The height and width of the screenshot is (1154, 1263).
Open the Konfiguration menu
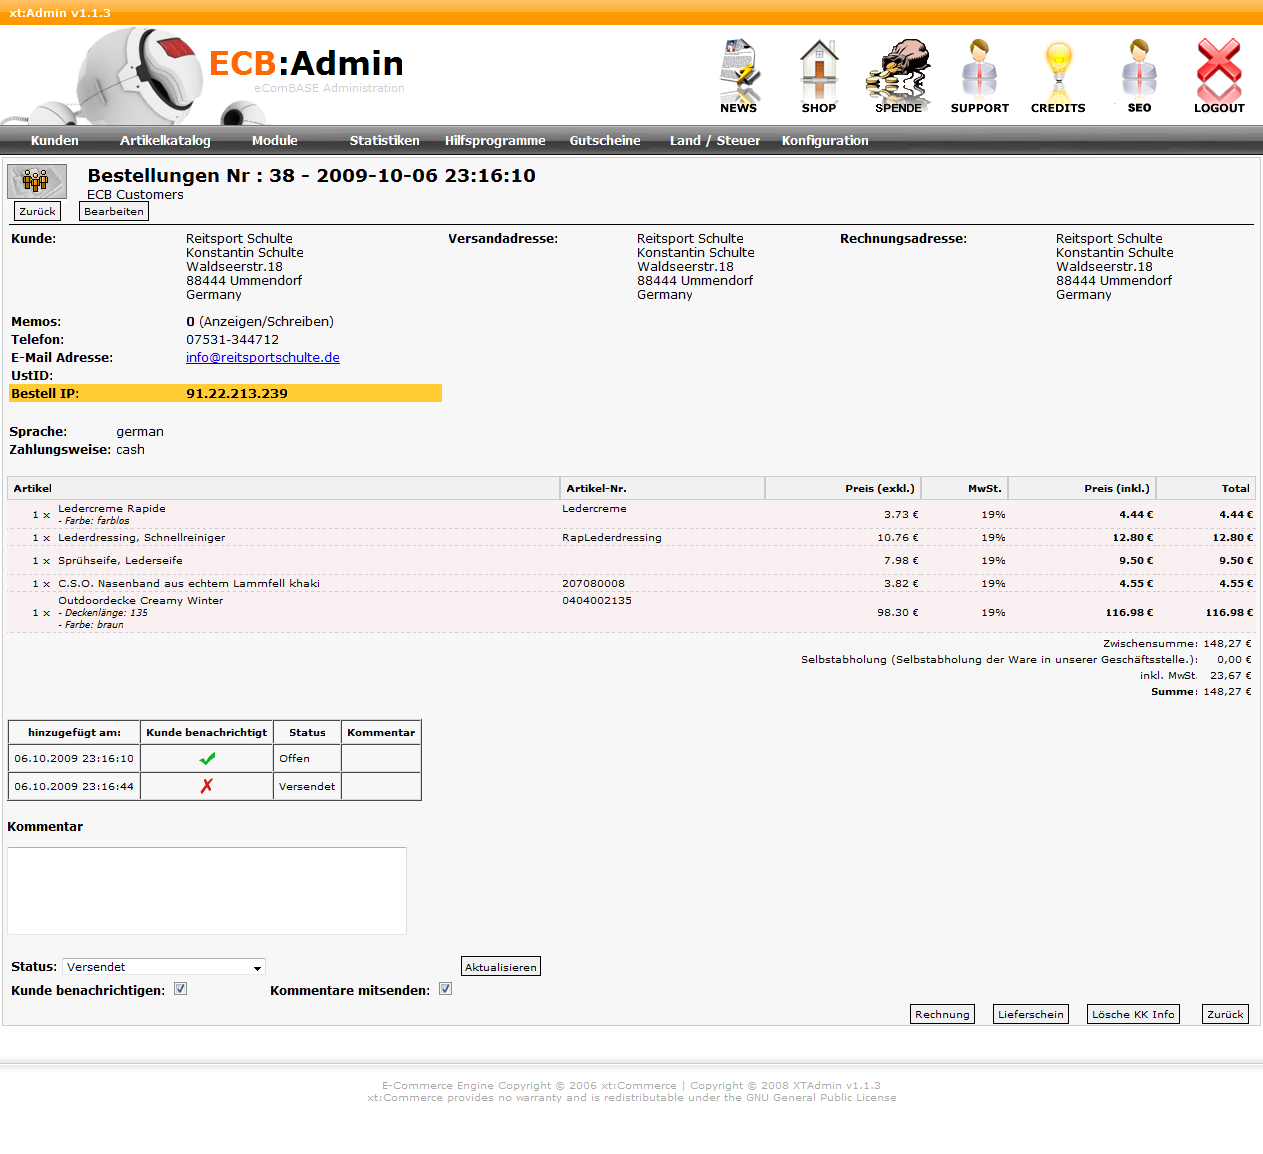(825, 141)
